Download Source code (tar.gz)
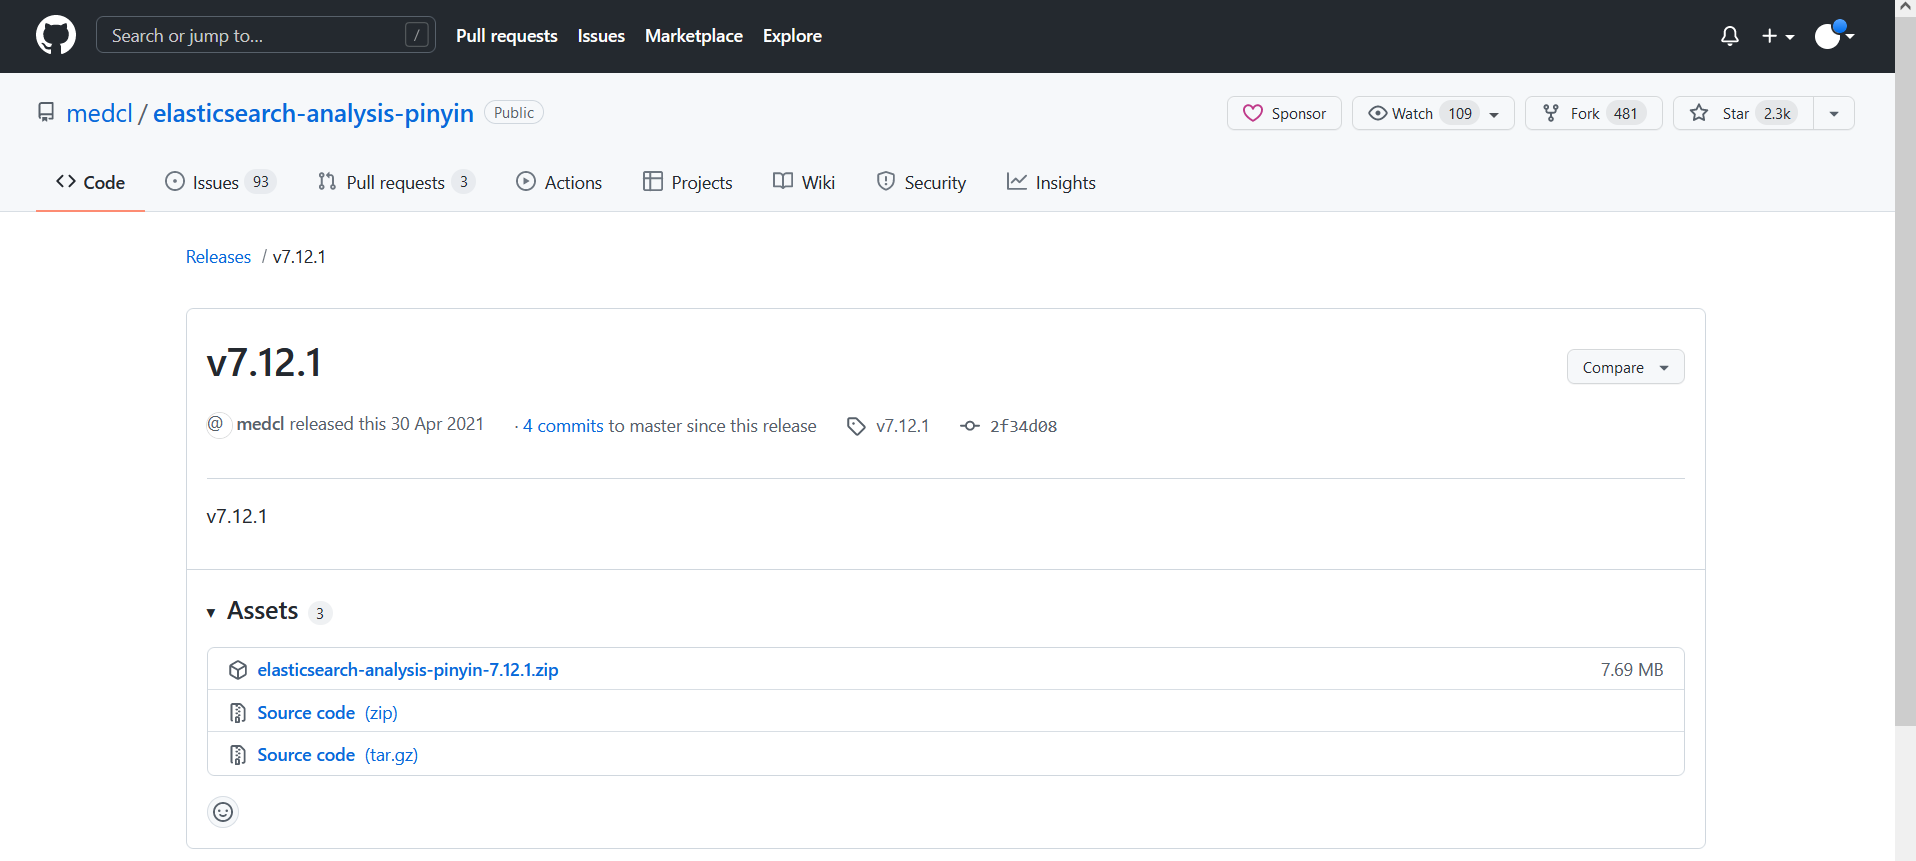 click(x=338, y=755)
